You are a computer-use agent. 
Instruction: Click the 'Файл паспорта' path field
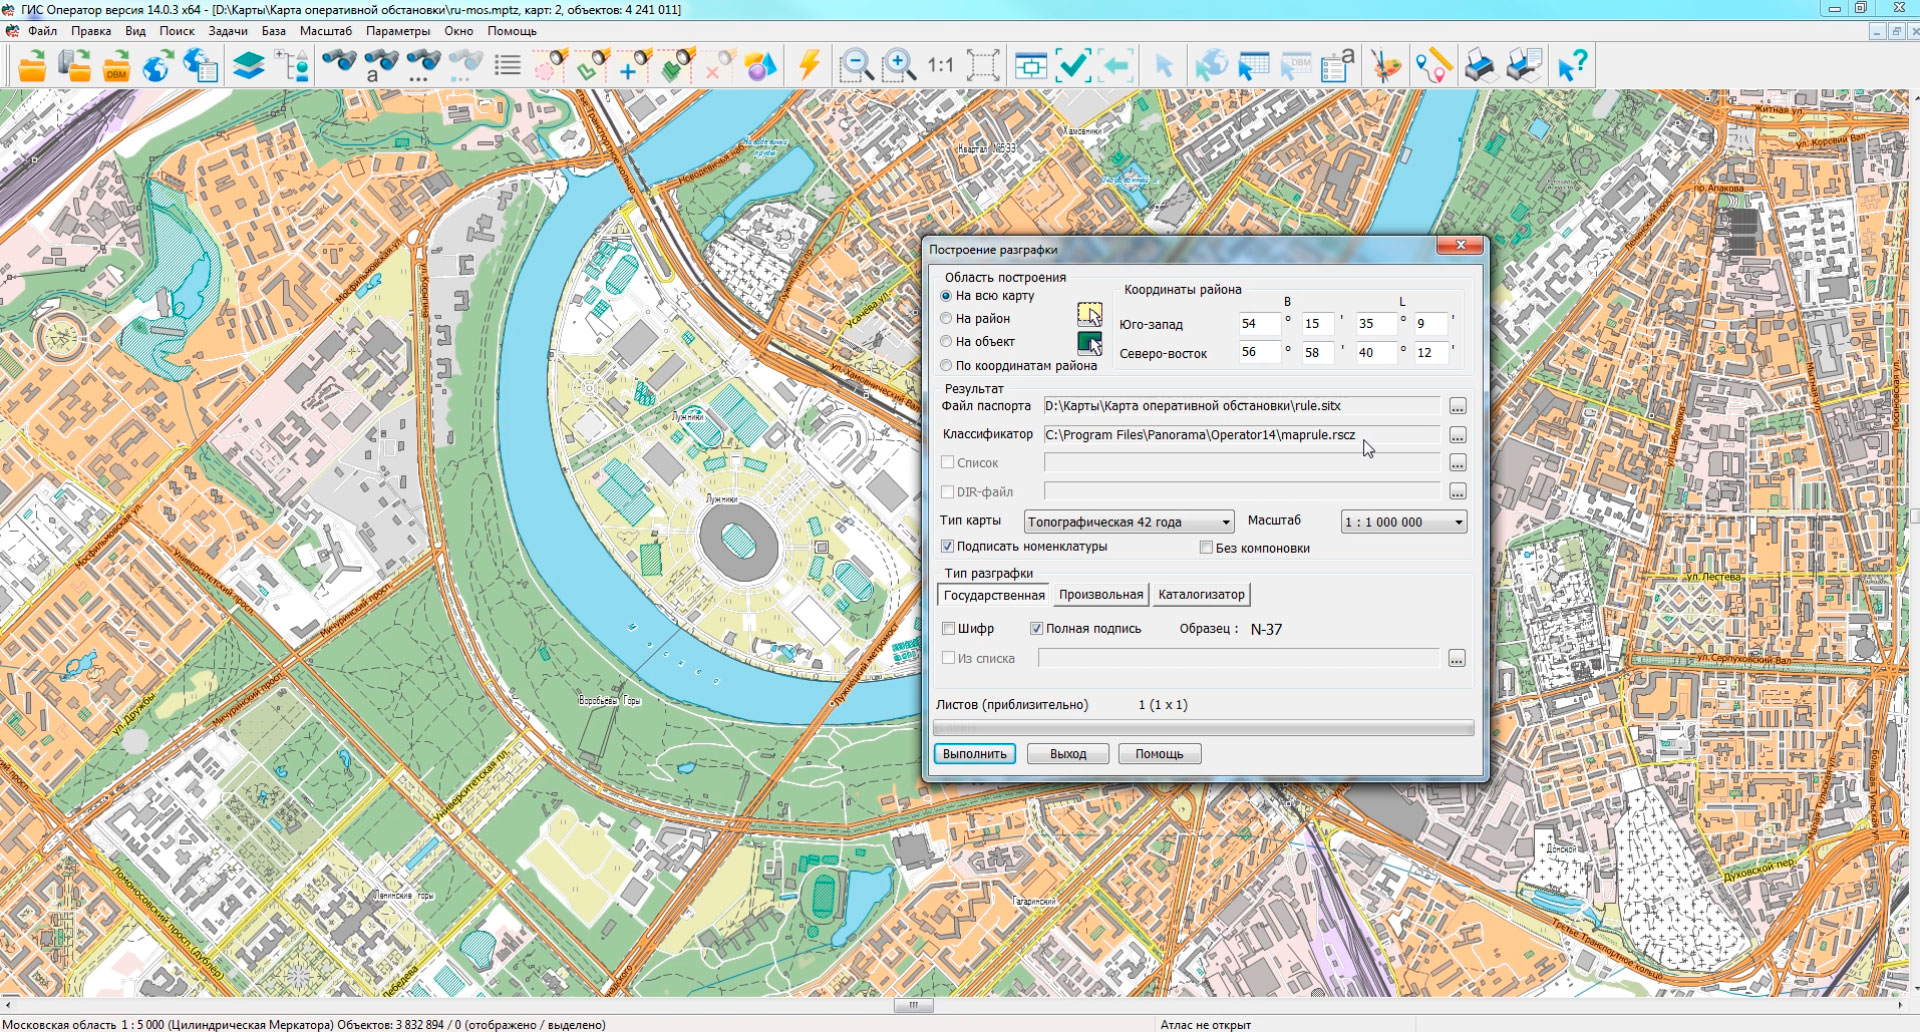pyautogui.click(x=1240, y=406)
